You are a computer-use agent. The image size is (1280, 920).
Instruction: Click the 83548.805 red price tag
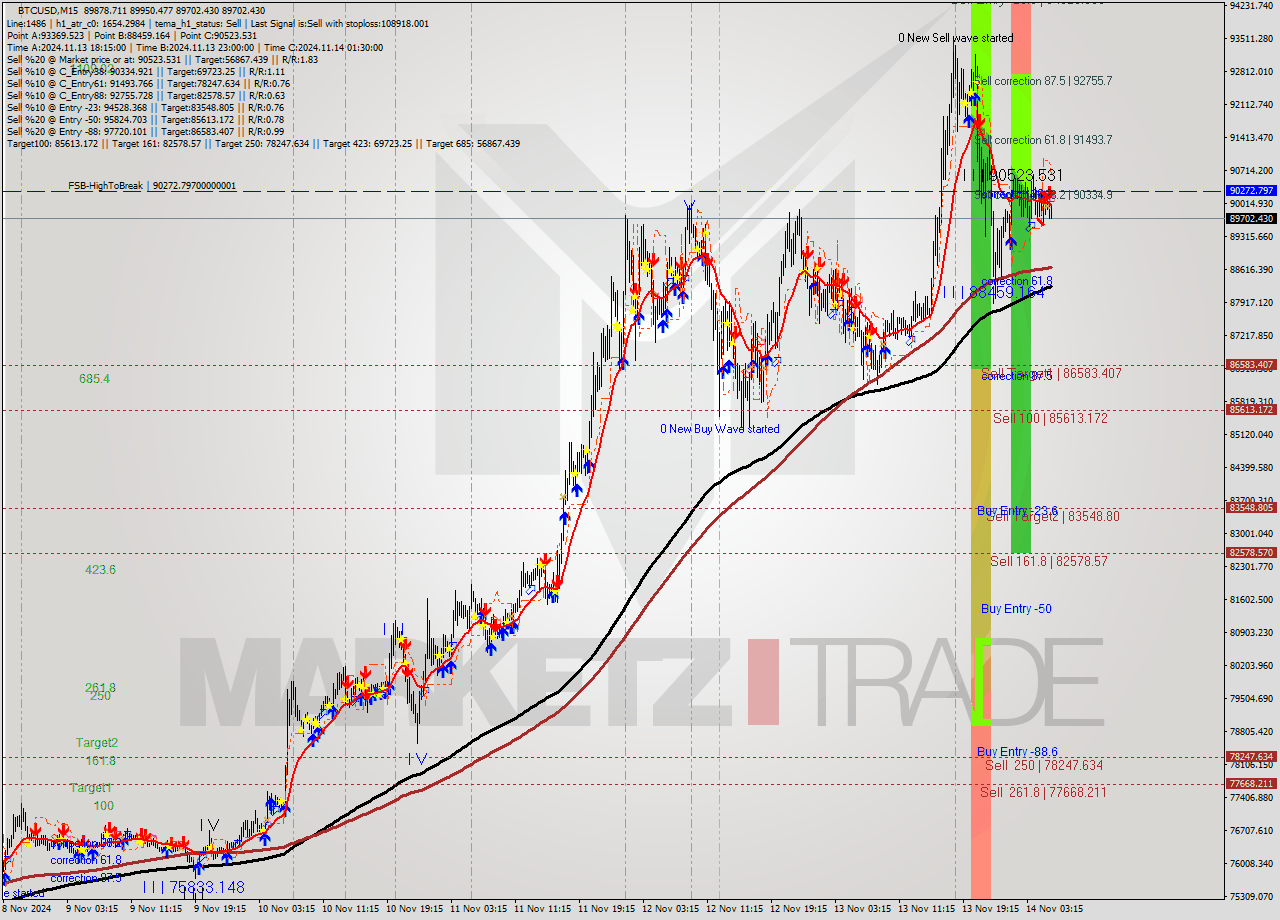click(1251, 508)
